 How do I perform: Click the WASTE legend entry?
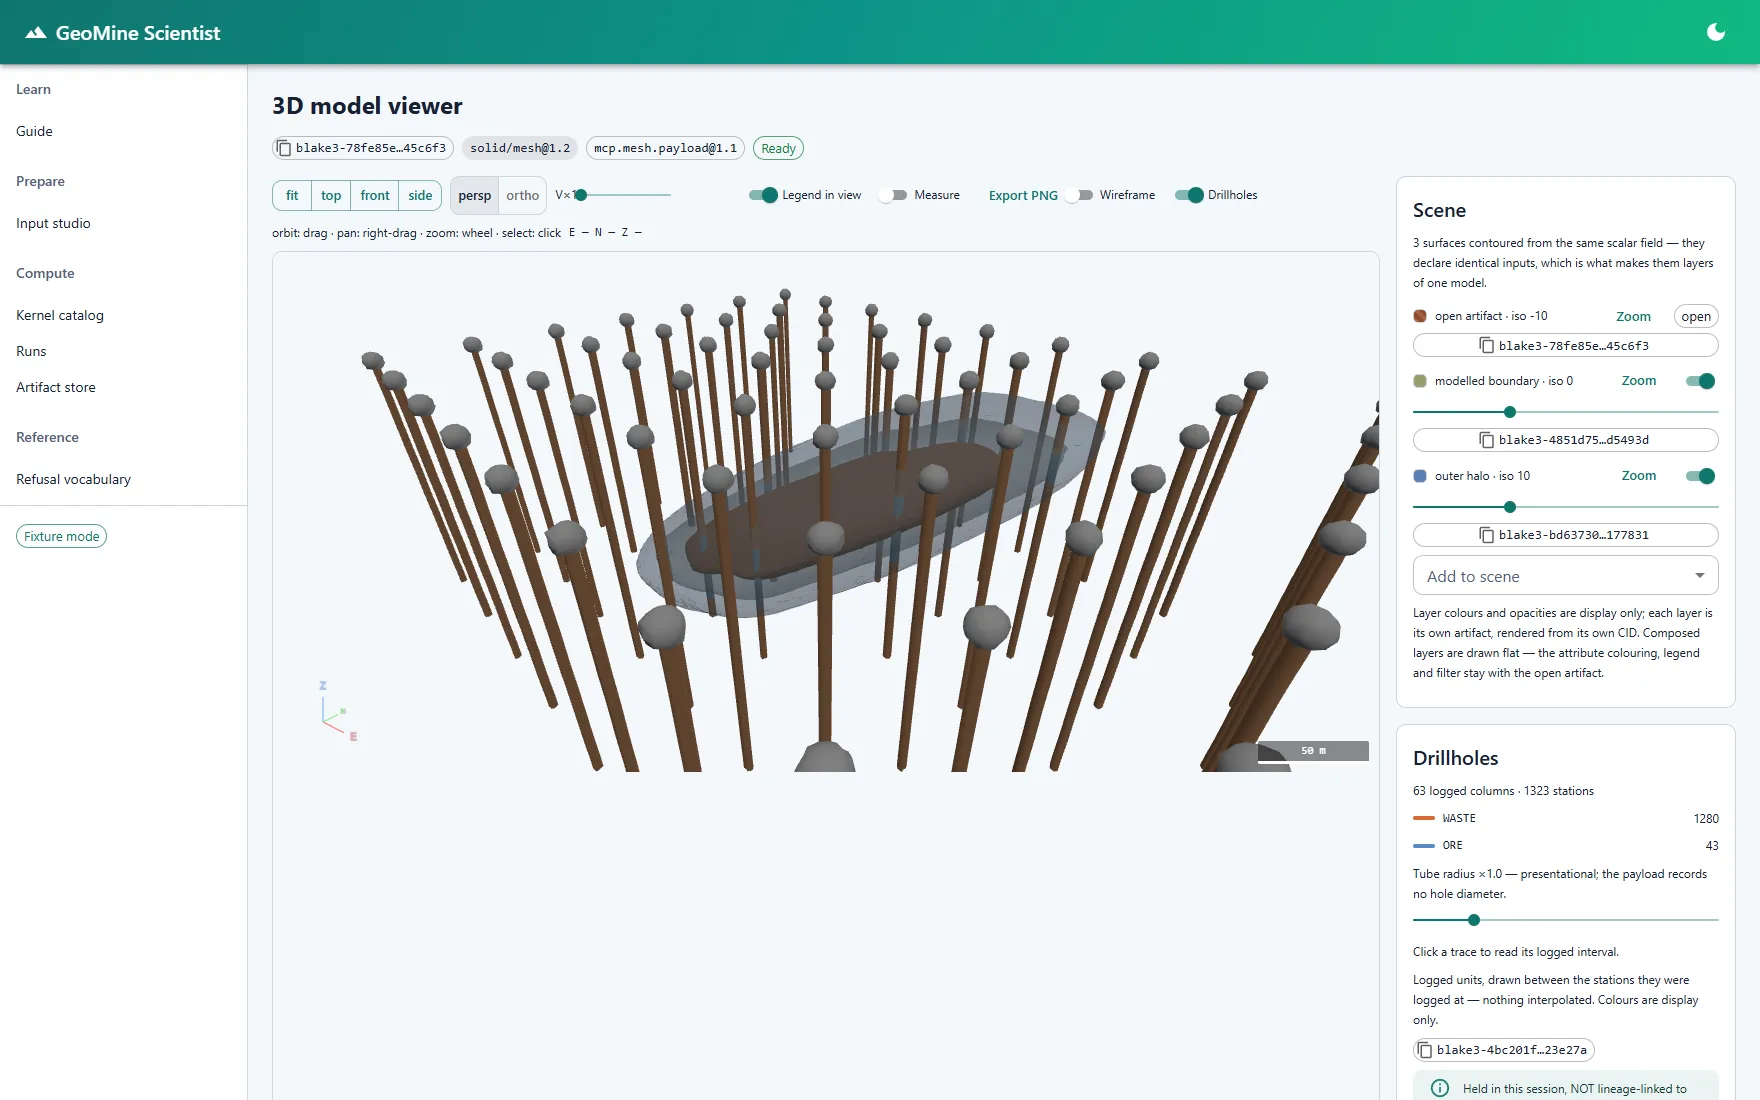(1565, 818)
